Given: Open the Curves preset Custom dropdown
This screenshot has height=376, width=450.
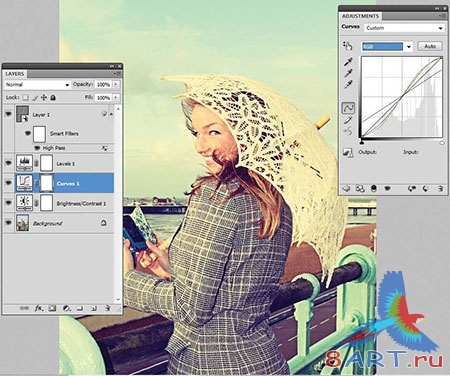Looking at the screenshot, I should point(404,28).
